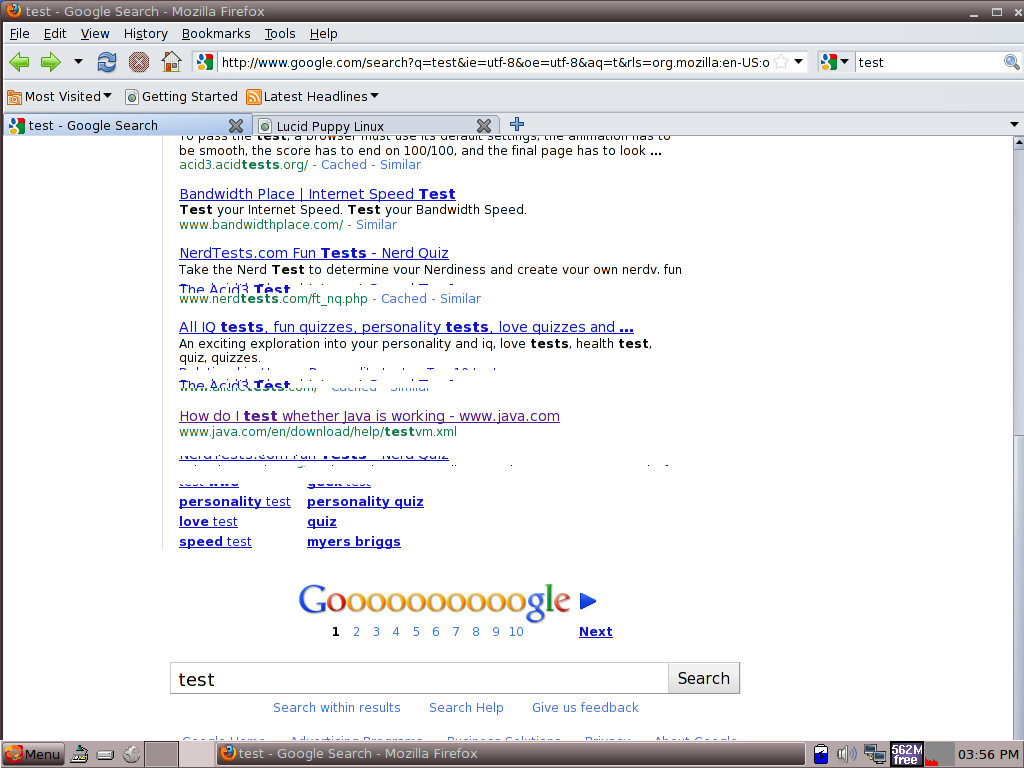Click the Next results link
This screenshot has height=768, width=1024.
click(x=596, y=632)
